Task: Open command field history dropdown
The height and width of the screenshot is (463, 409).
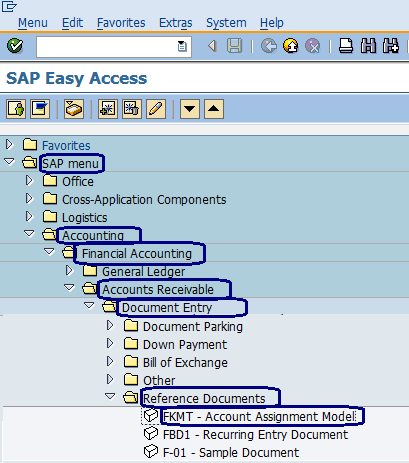Action: click(182, 46)
